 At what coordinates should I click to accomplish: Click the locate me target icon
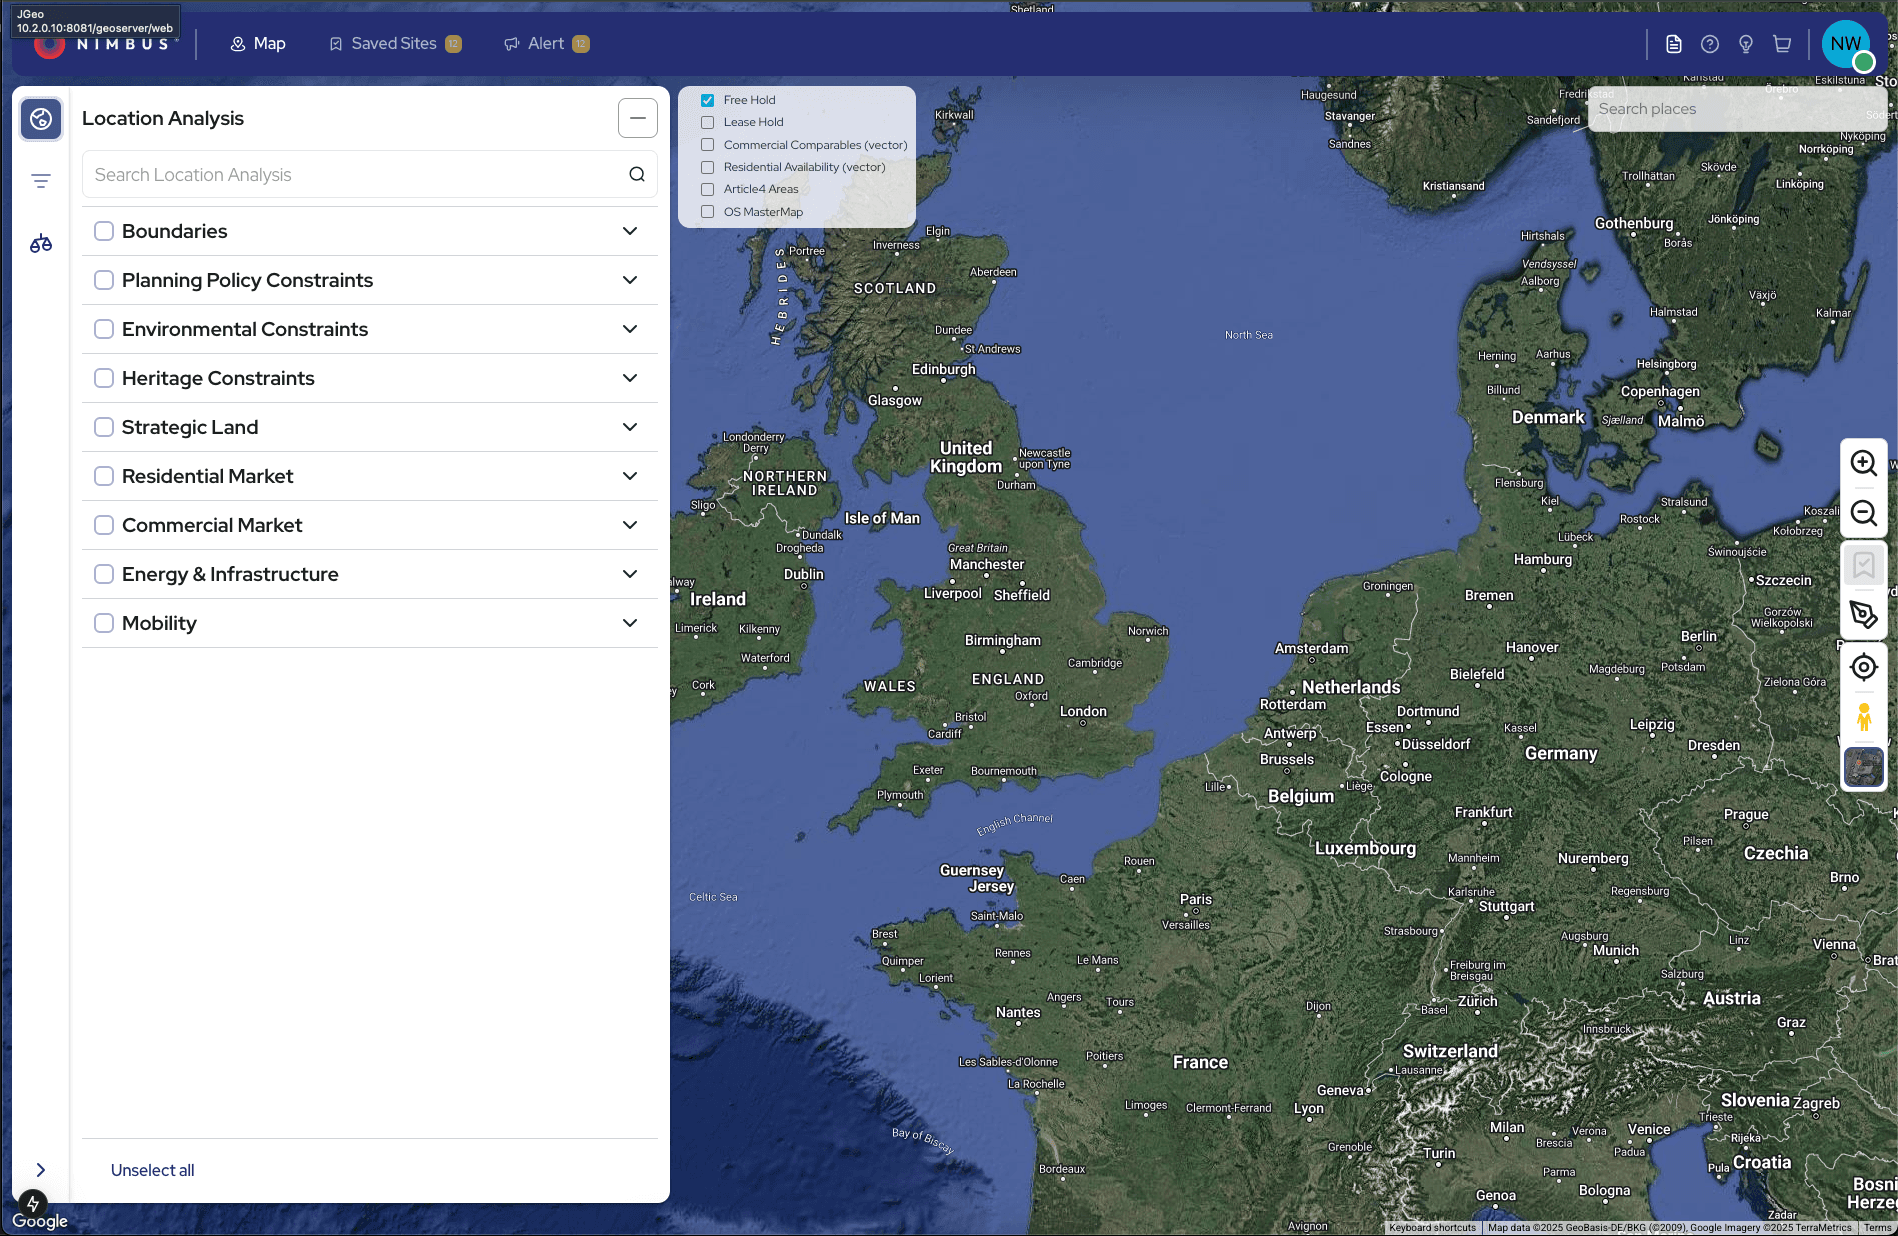(1863, 667)
